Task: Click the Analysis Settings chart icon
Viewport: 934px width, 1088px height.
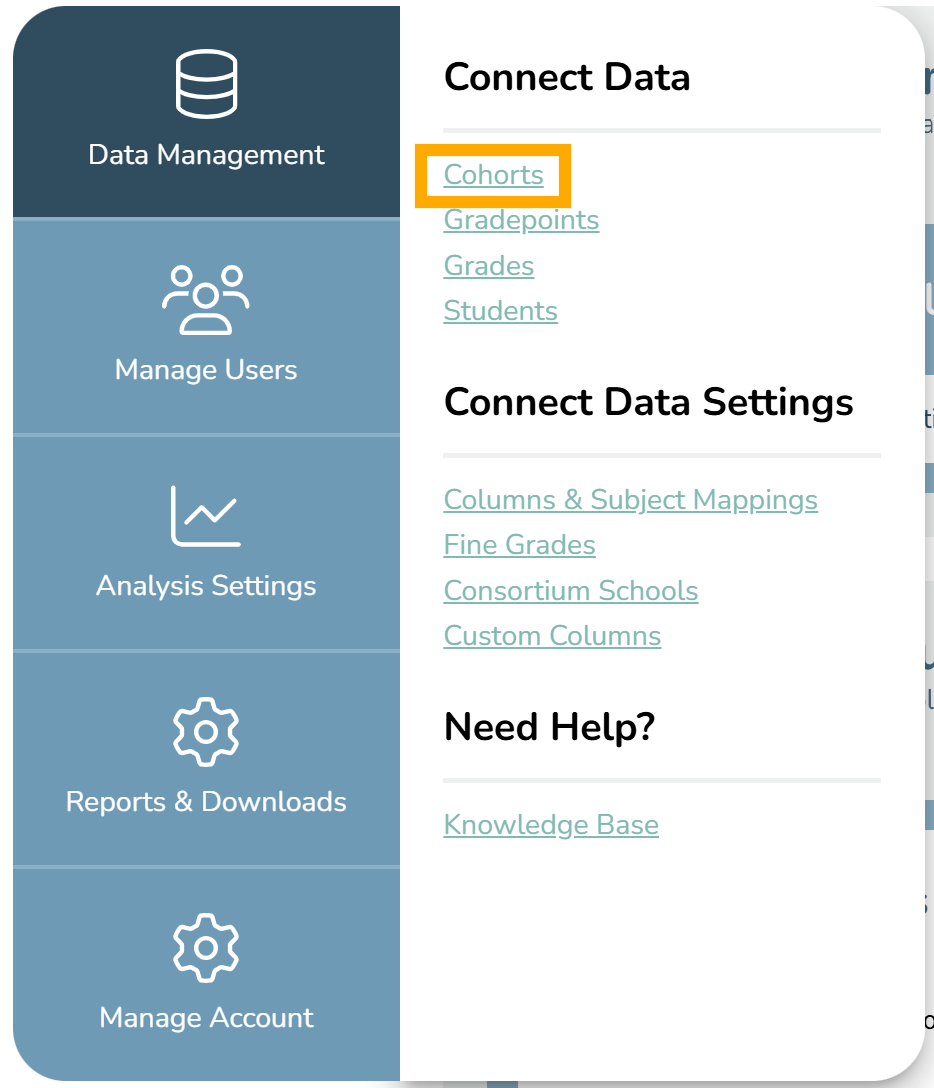Action: click(x=206, y=516)
